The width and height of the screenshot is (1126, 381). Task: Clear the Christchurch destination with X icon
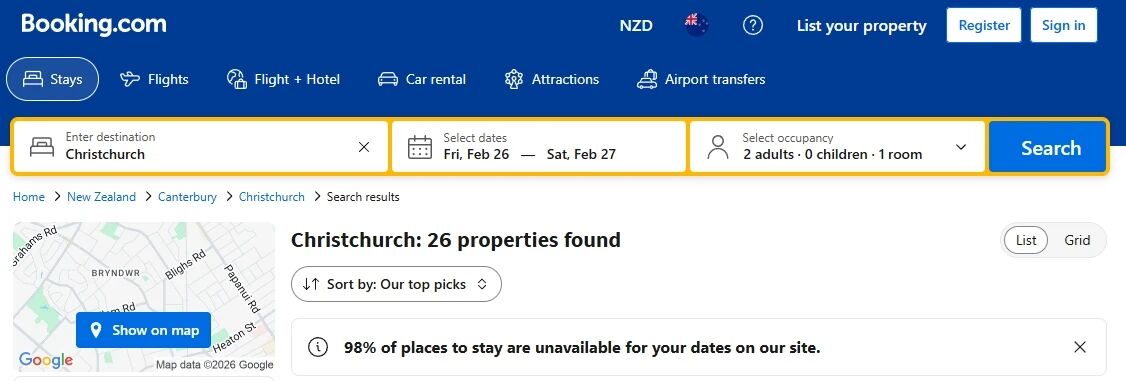(x=364, y=147)
